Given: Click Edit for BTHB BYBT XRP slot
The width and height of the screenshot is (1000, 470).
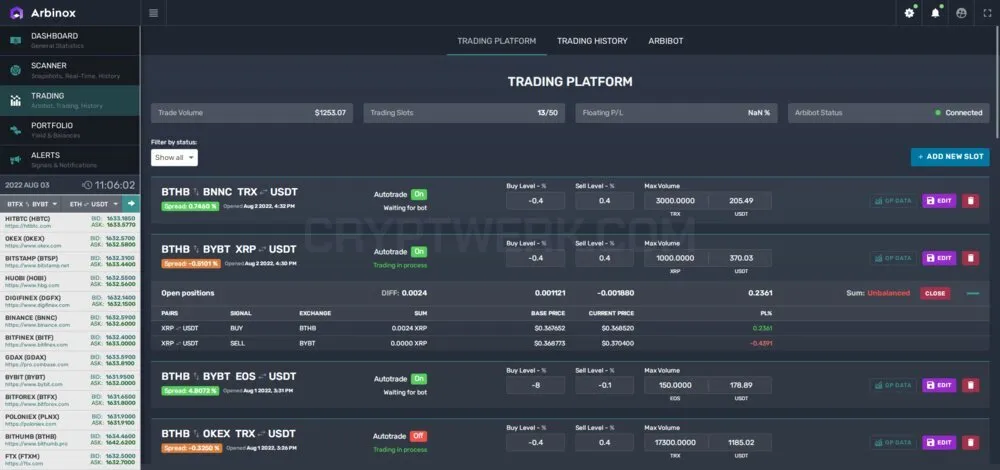Looking at the screenshot, I should 939,258.
